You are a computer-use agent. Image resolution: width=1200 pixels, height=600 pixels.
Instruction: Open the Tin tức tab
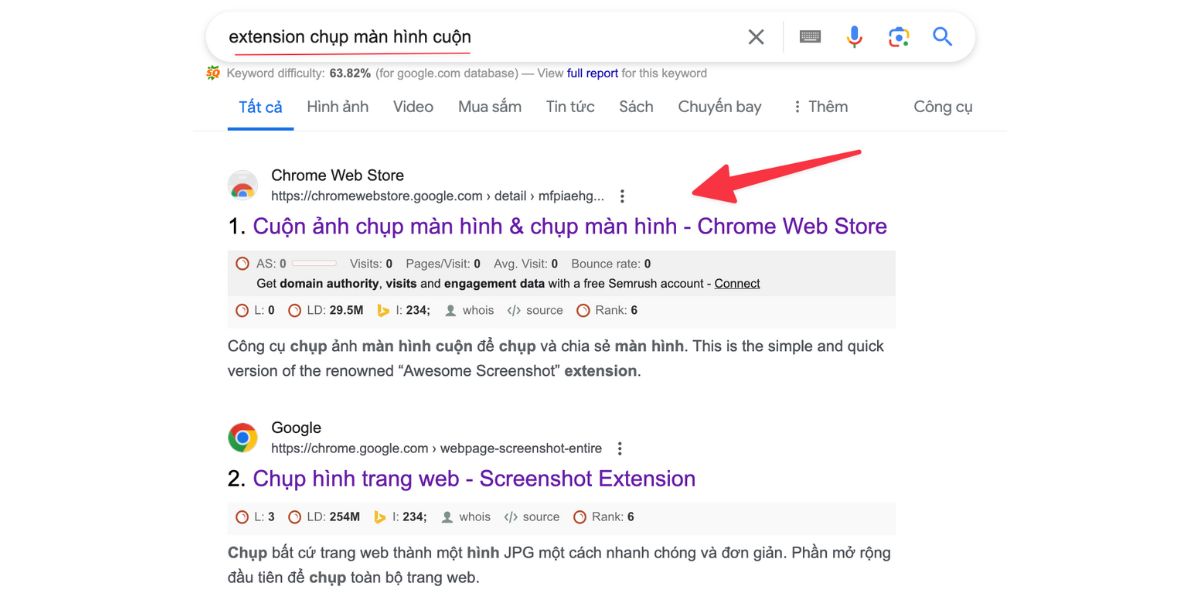click(x=570, y=107)
